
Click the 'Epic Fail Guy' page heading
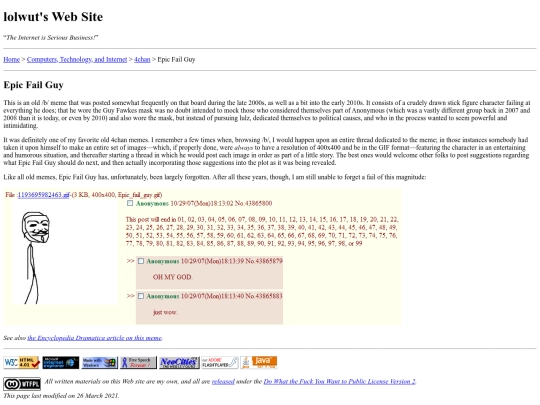coord(33,85)
